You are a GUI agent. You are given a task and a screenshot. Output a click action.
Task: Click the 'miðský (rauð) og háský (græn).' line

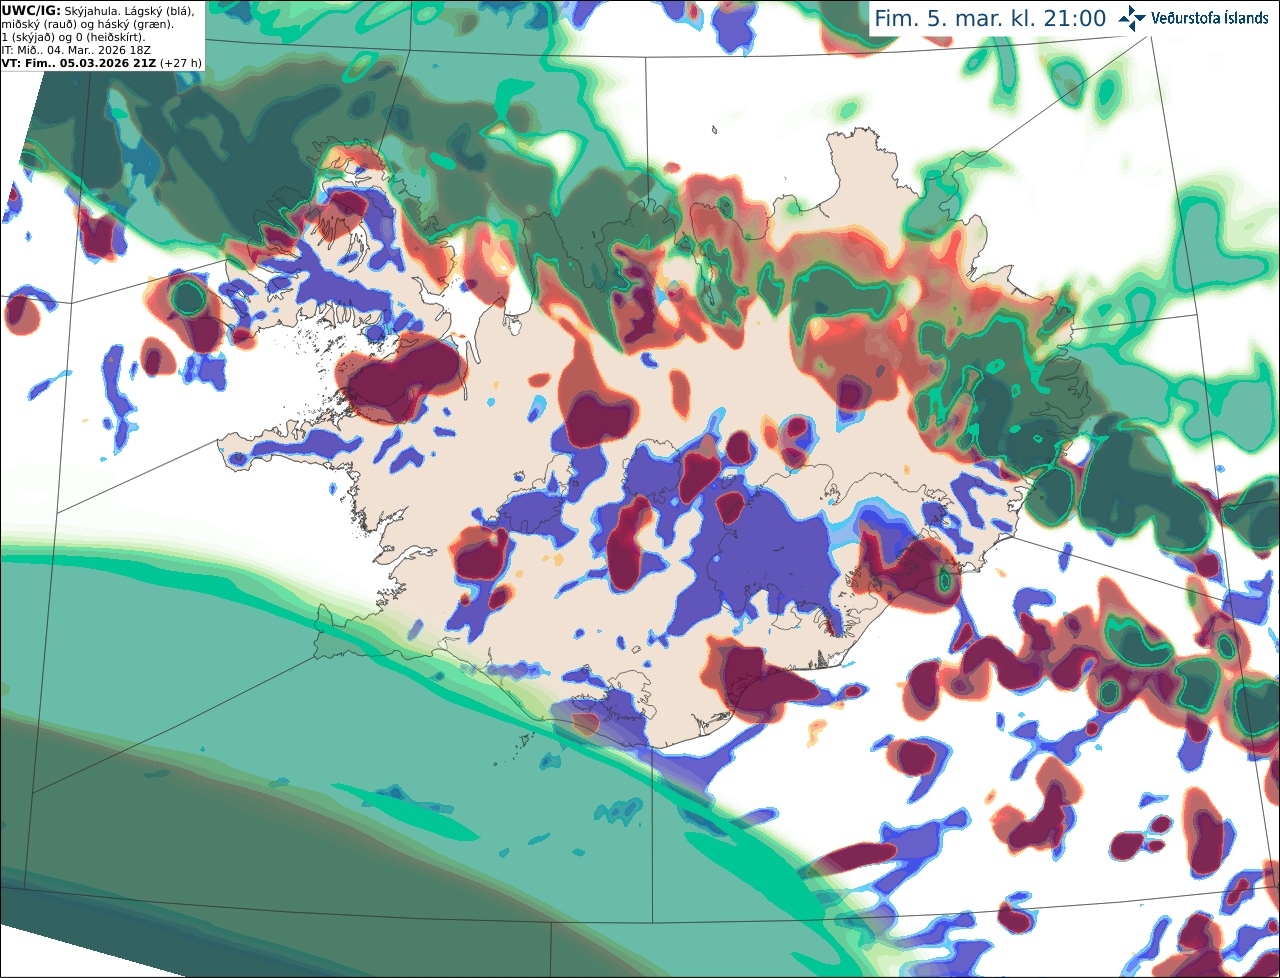click(x=87, y=23)
